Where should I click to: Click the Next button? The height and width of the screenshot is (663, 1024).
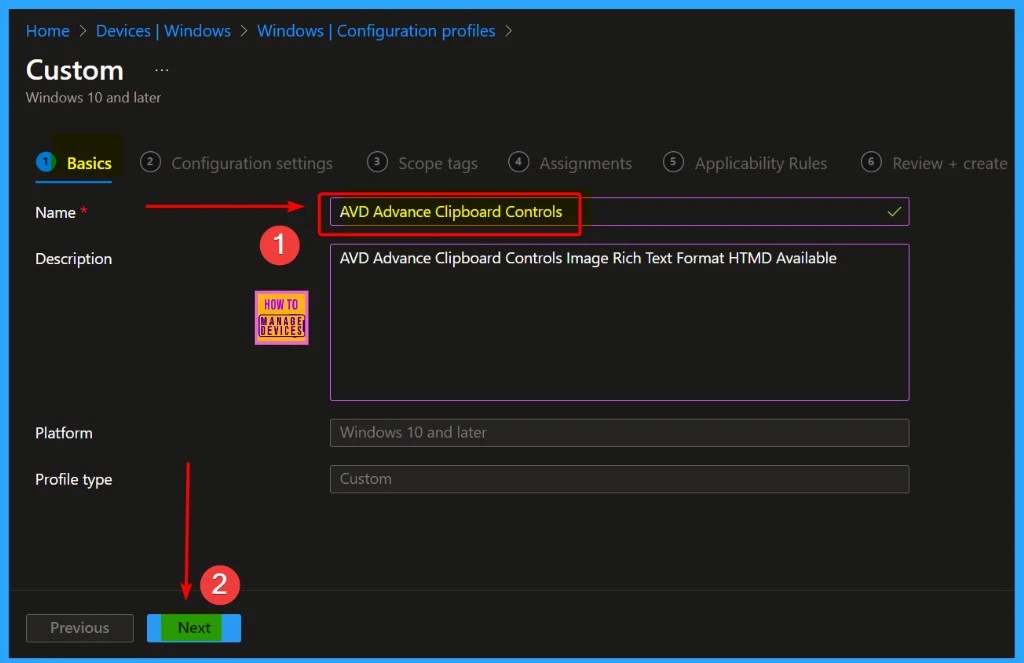point(194,628)
